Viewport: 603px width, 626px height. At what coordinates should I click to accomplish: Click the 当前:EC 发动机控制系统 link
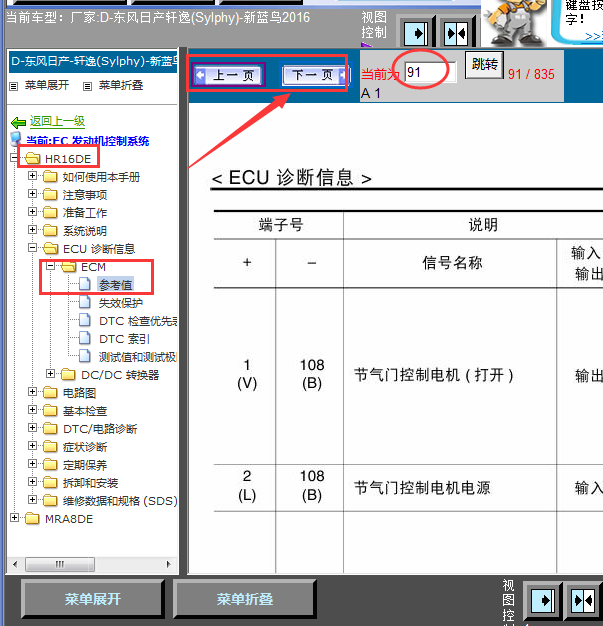pos(88,141)
